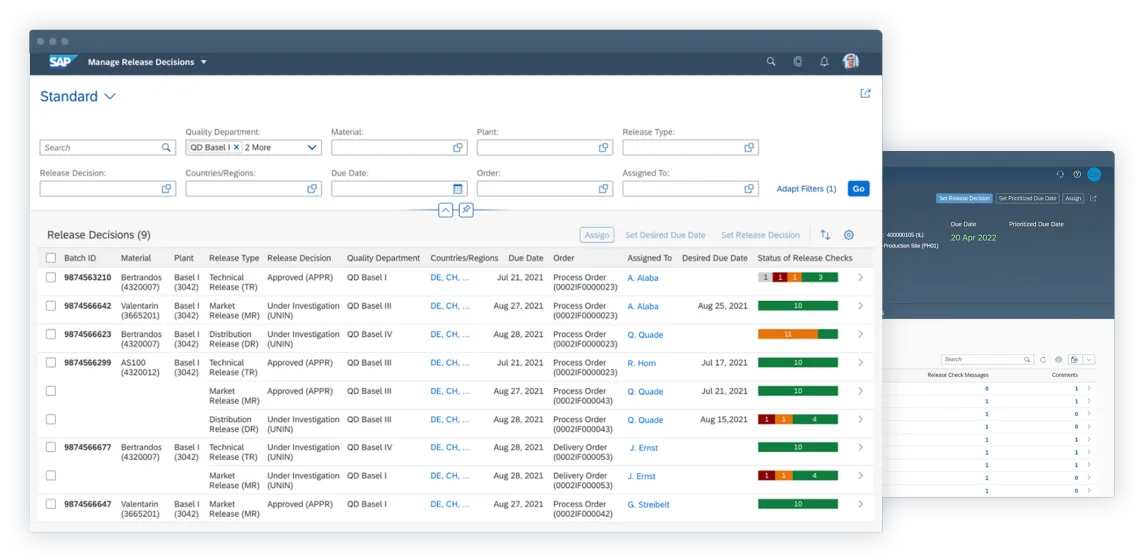Image resolution: width=1144 pixels, height=560 pixels.
Task: Check the row for batch 9874563210
Action: pyautogui.click(x=51, y=278)
